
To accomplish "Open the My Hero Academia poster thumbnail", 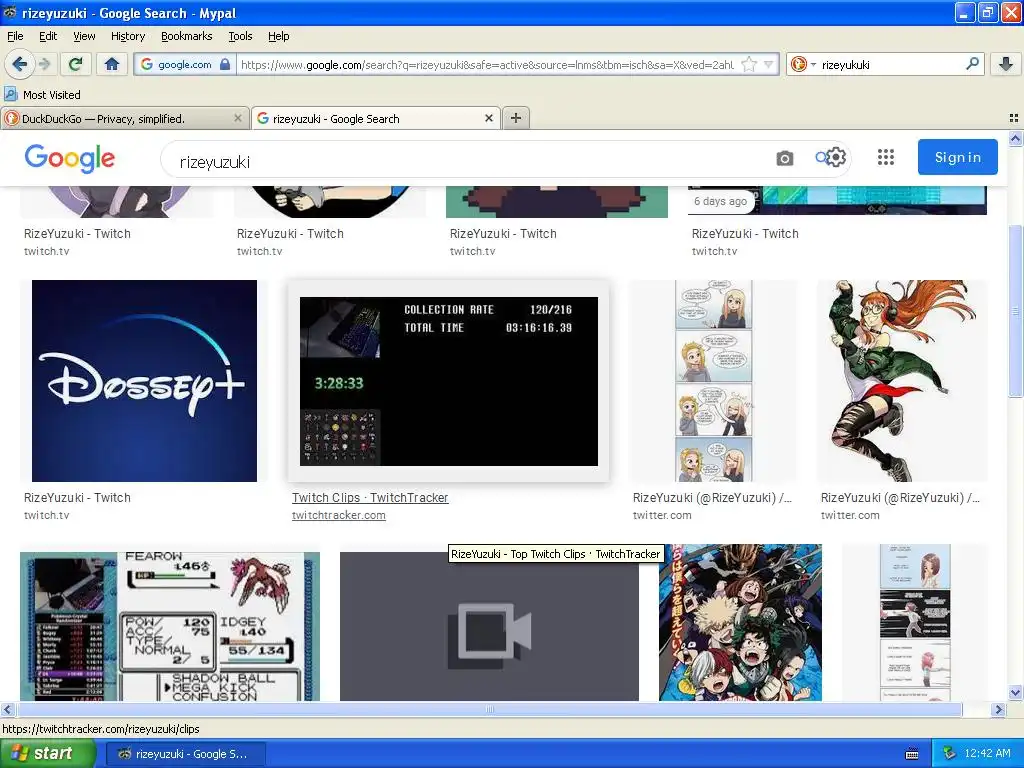I will (741, 622).
